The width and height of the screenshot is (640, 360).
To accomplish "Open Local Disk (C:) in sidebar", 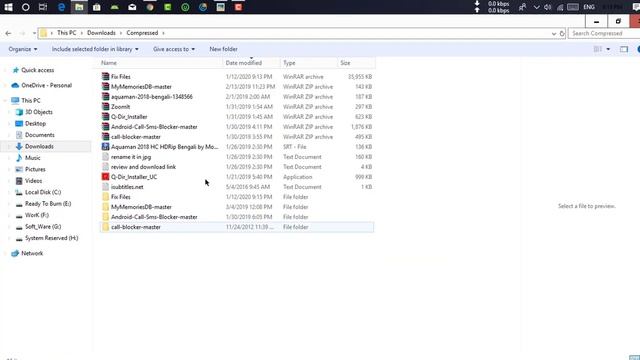I will (x=42, y=192).
